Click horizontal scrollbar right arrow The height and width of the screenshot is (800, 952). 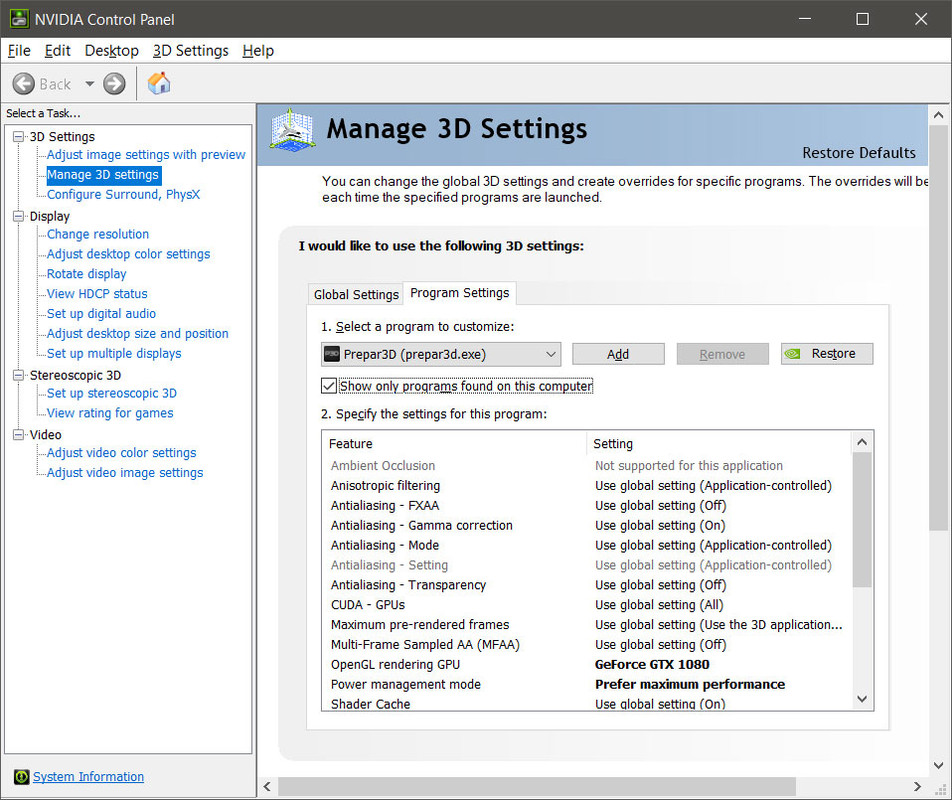tap(917, 787)
